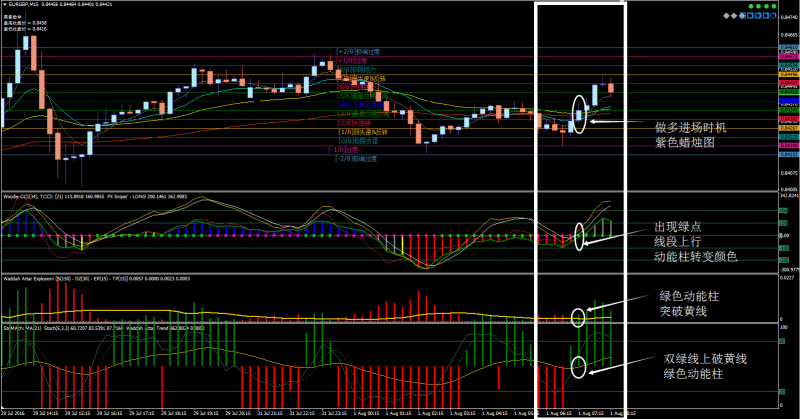Select the [+2/8] 极端过度 level label
The image size is (800, 419).
pyautogui.click(x=358, y=51)
